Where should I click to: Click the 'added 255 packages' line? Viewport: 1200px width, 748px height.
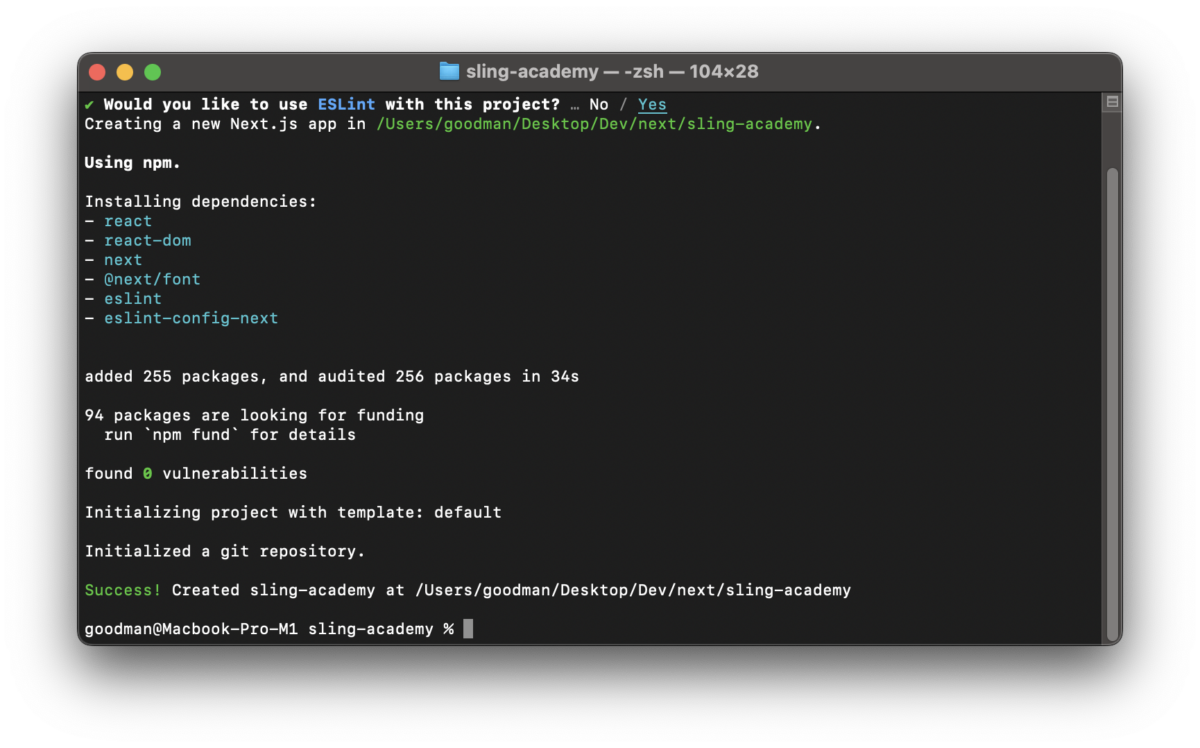pyautogui.click(x=332, y=377)
